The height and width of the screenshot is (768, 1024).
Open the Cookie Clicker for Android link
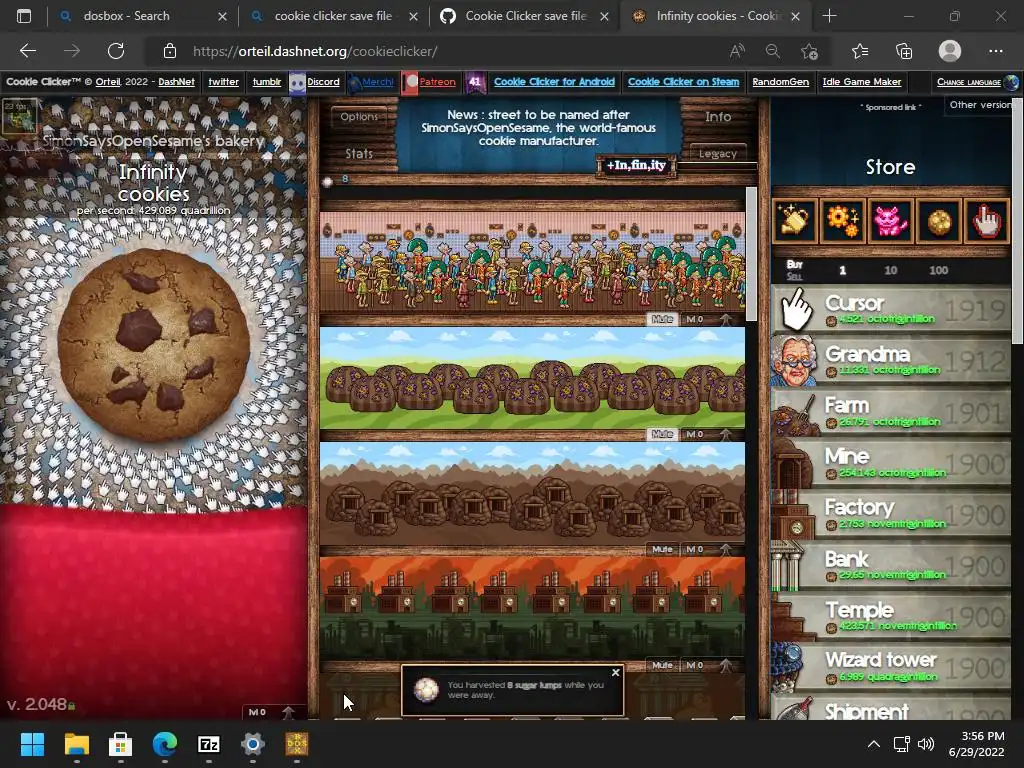coord(554,82)
